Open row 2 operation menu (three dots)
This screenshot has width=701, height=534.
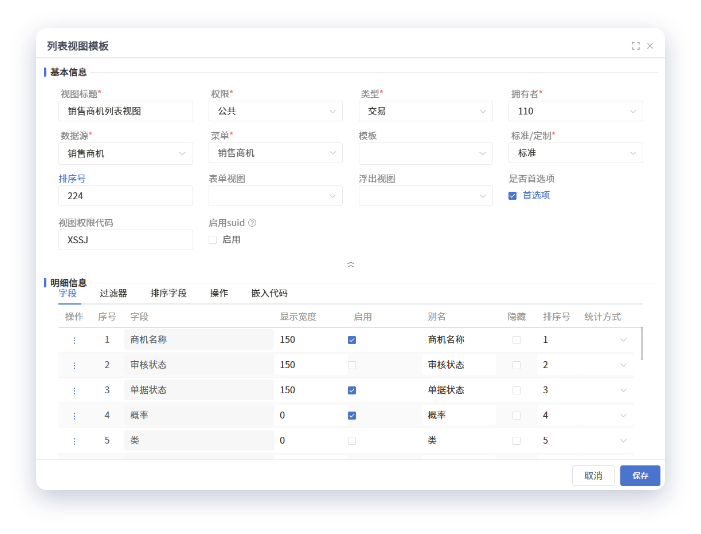74,365
